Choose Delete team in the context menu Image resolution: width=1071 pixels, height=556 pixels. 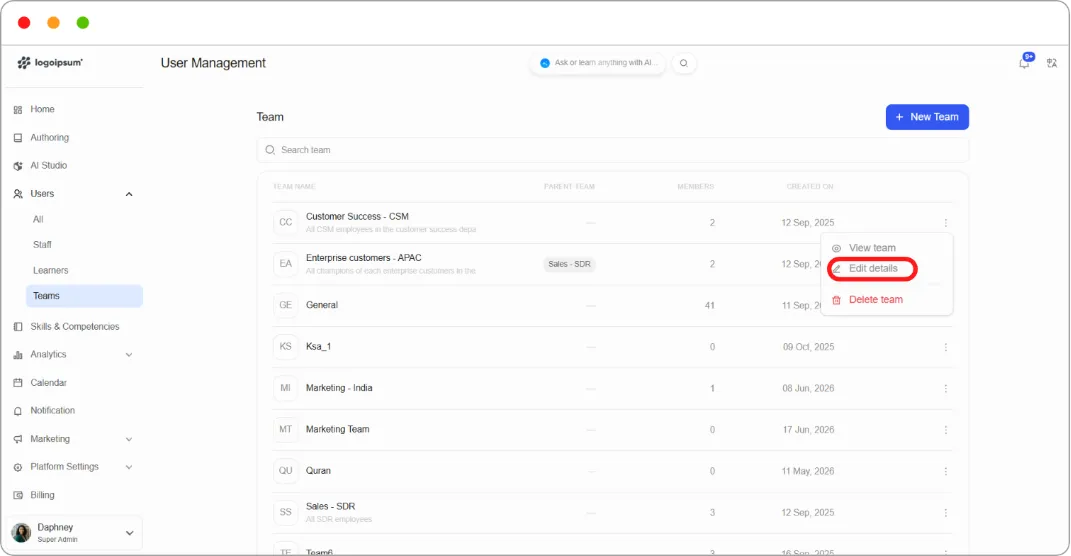[875, 300]
